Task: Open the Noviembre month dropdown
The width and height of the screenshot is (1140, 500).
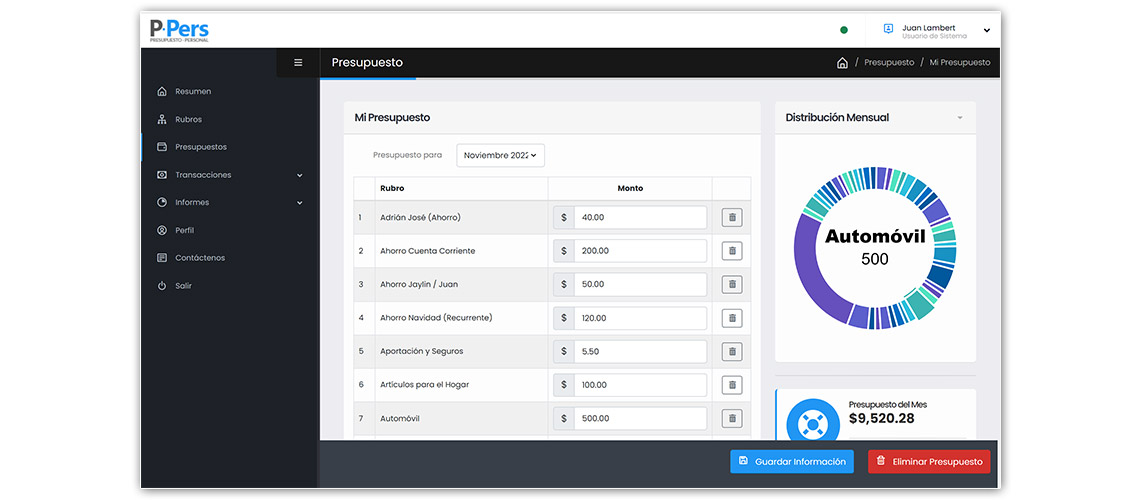Action: coord(500,155)
